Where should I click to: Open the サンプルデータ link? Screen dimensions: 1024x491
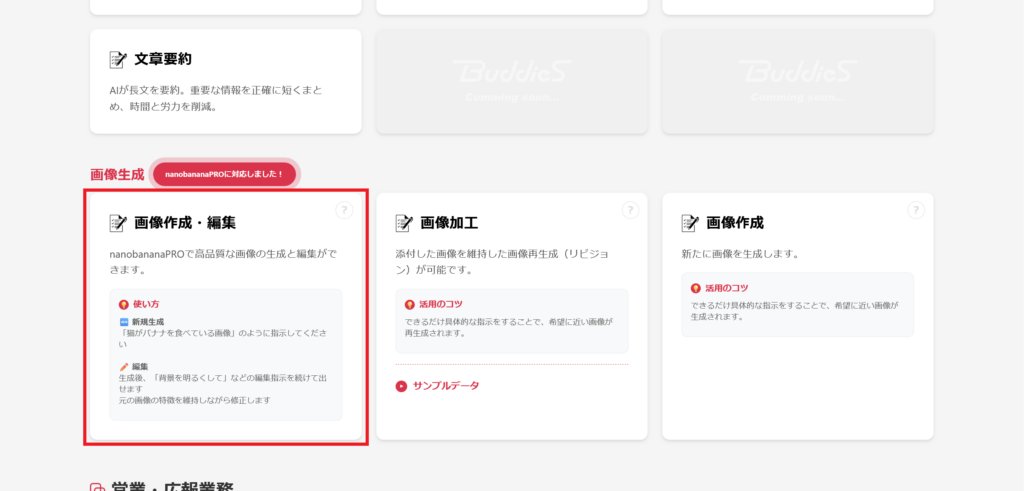click(446, 386)
